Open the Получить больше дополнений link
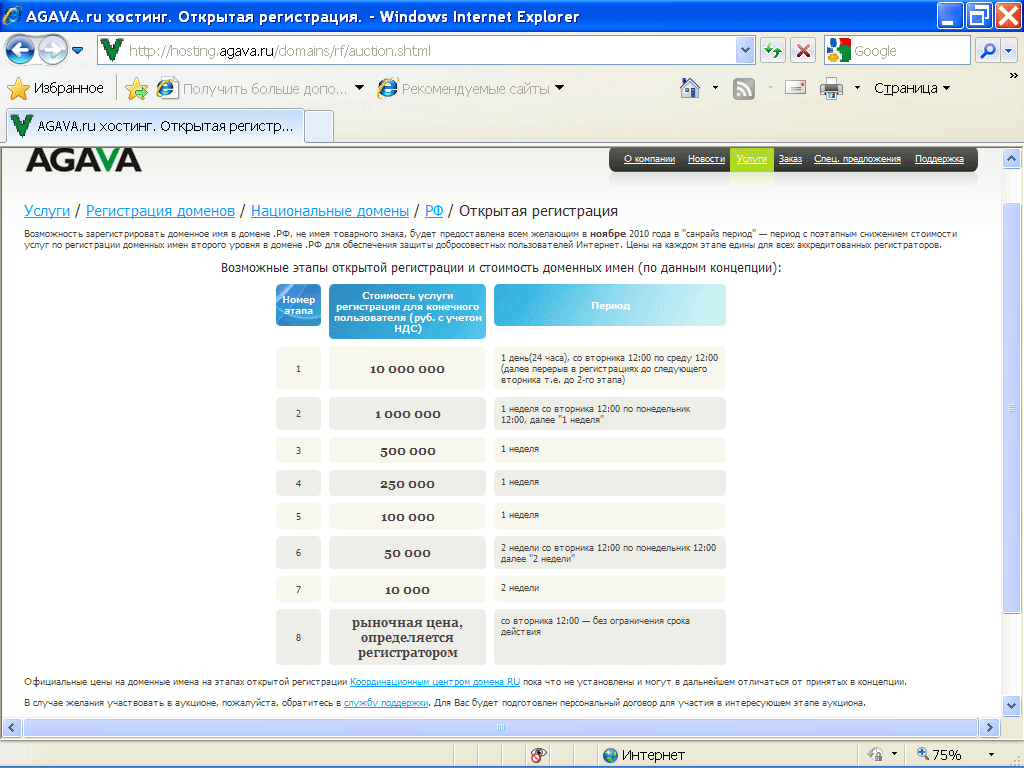The image size is (1024, 768). (x=252, y=88)
